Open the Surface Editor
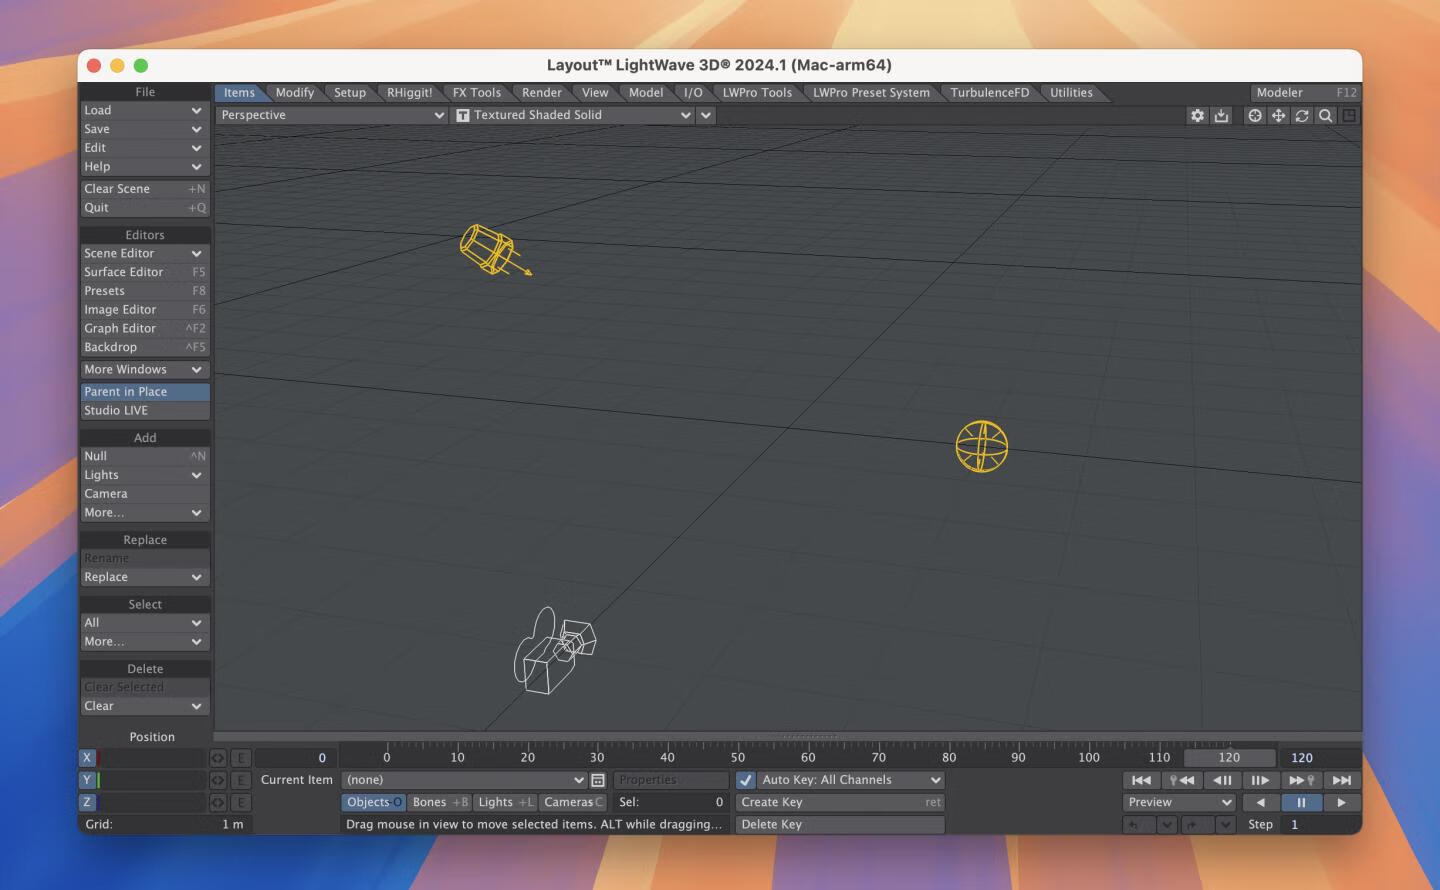Viewport: 1440px width, 890px height. [145, 272]
